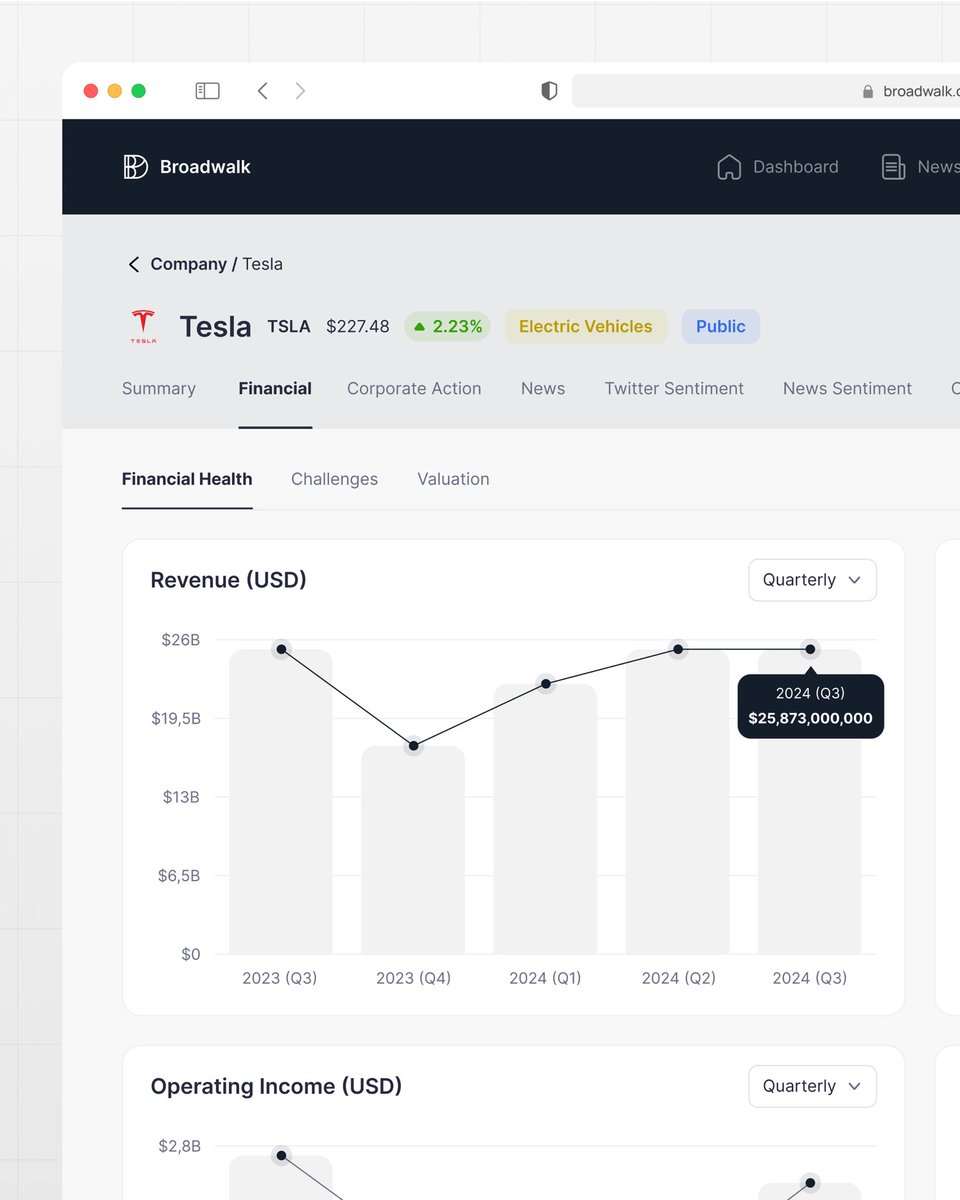This screenshot has width=960, height=1200.
Task: Click the $19,5B axis label
Action: tap(176, 718)
